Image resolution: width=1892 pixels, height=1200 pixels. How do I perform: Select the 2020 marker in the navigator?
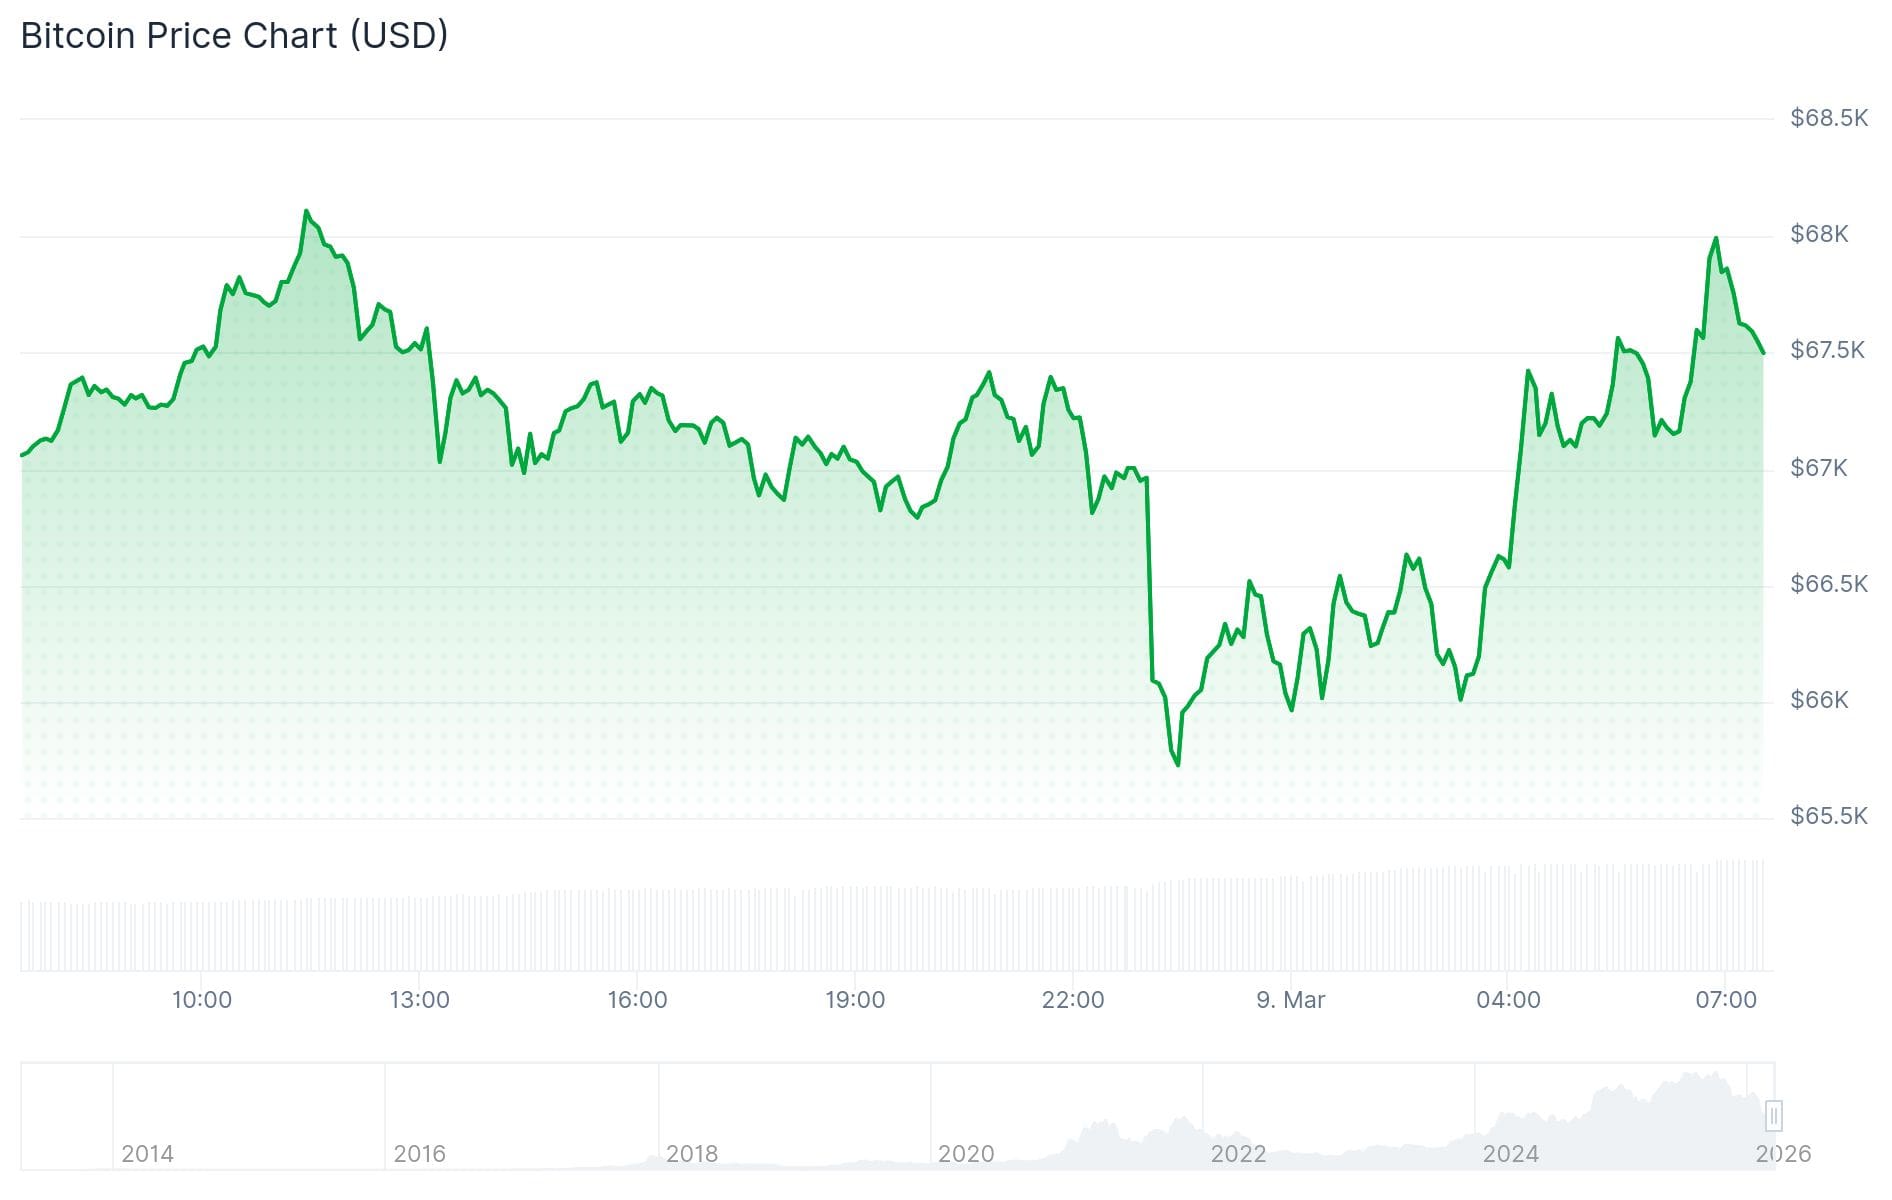pos(966,1154)
